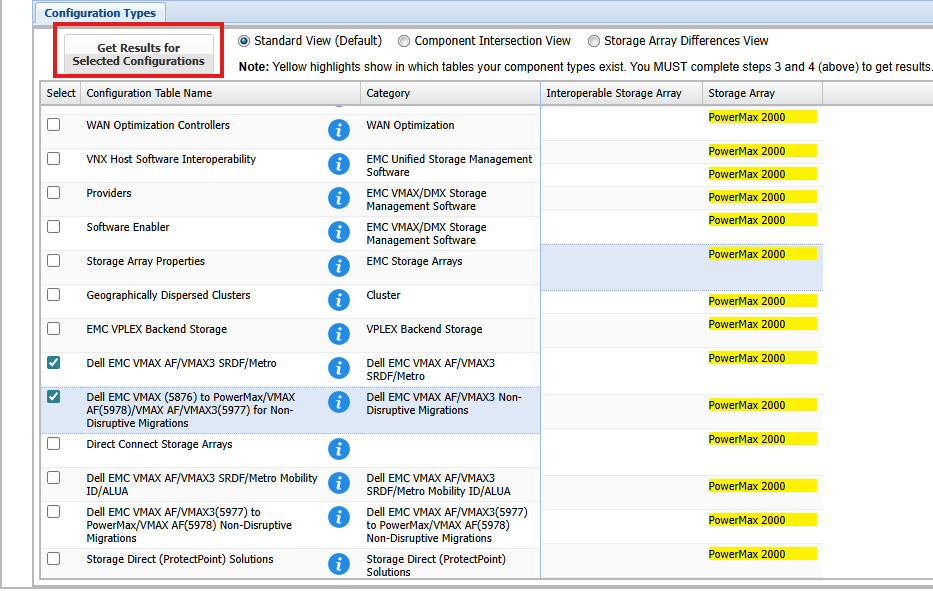Image resolution: width=933 pixels, height=591 pixels.
Task: Click info icon for VNX Host Software Interoperability
Action: [339, 164]
